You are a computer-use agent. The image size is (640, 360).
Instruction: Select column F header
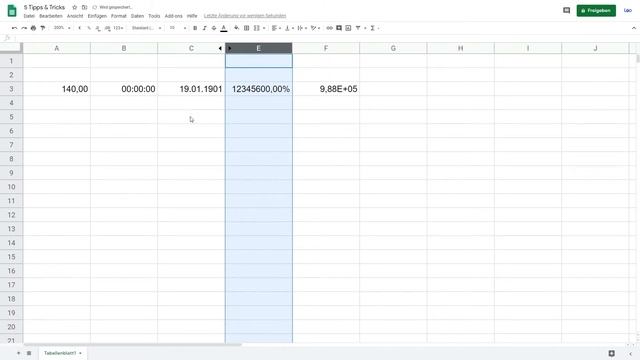click(326, 48)
